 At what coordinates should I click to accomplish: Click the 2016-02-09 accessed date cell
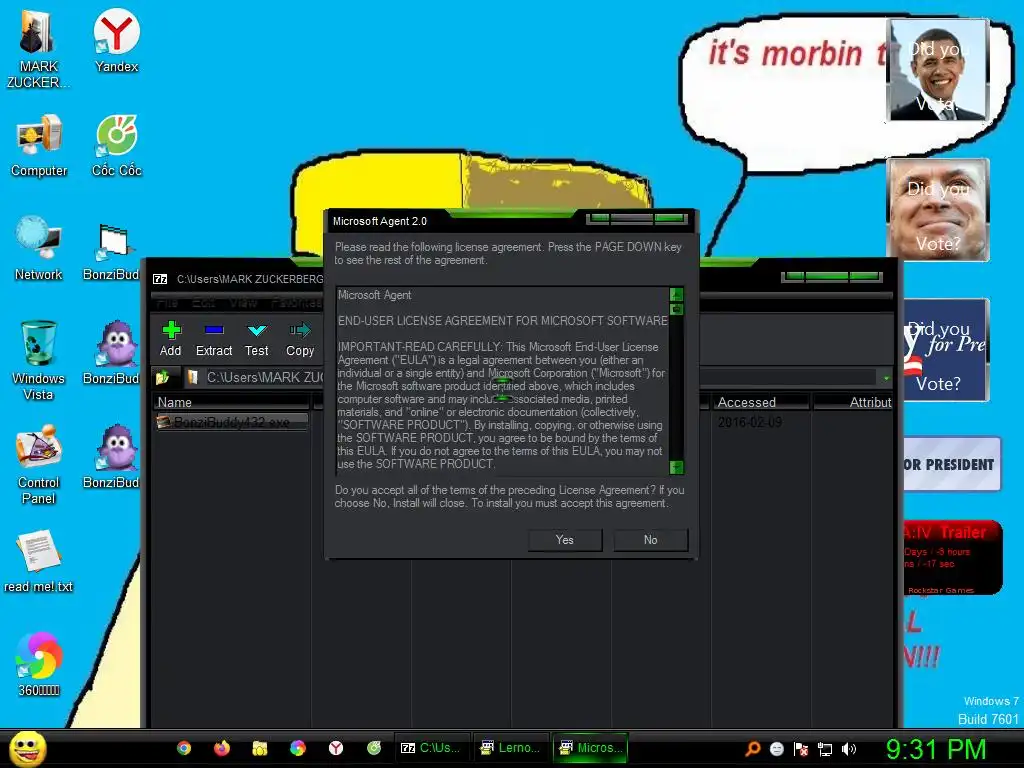tap(750, 423)
